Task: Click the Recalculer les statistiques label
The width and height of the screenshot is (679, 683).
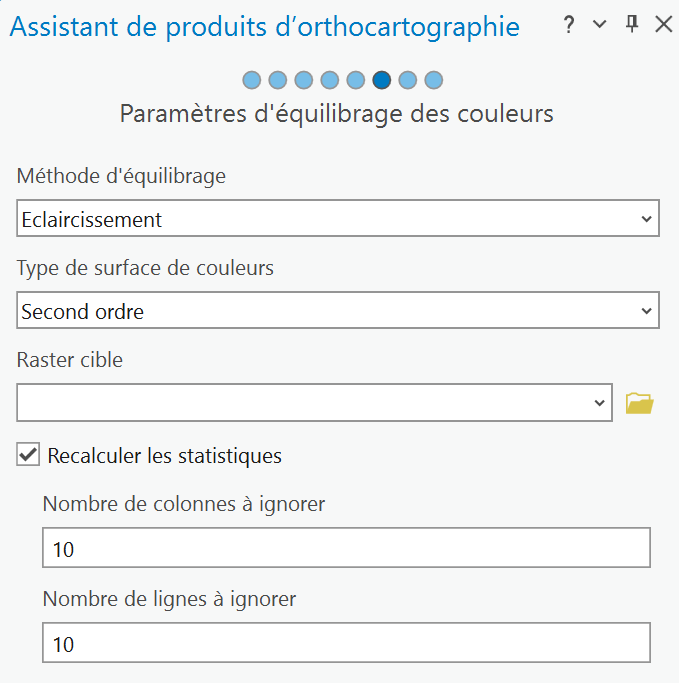Action: 165,456
